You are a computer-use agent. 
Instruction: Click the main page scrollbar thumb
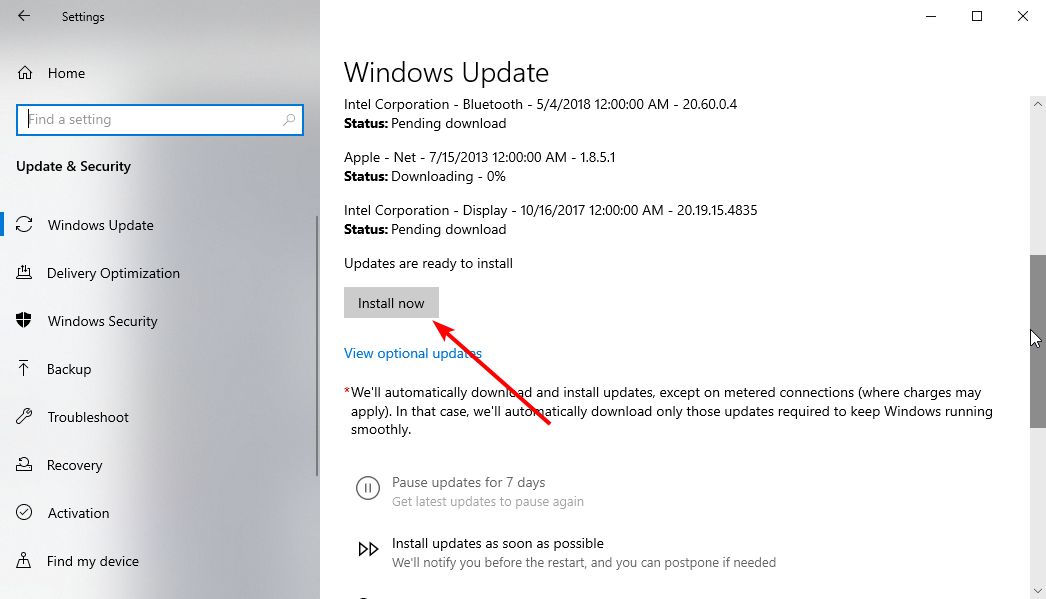[x=1037, y=341]
